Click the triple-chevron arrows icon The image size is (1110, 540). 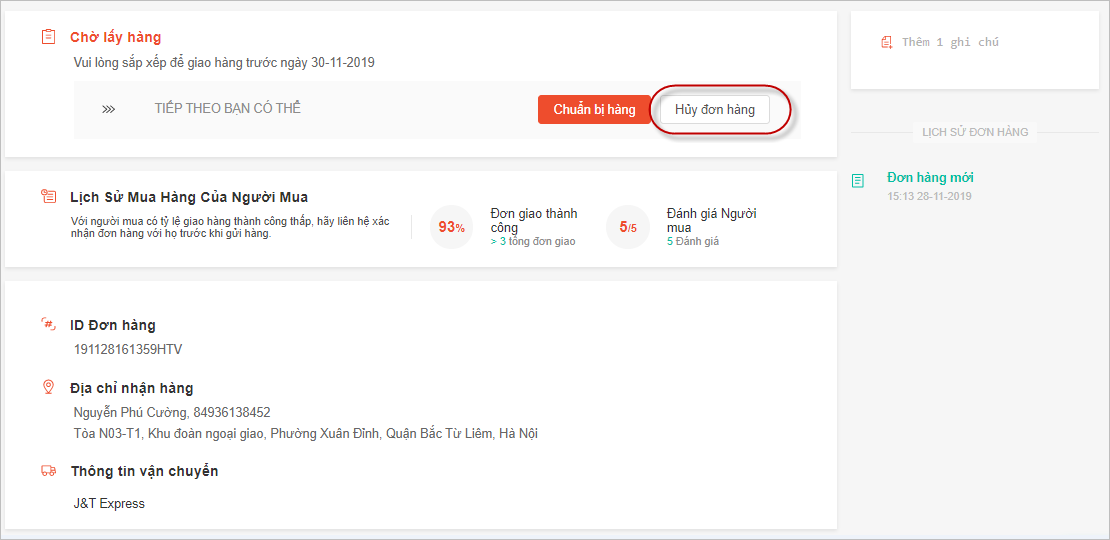coord(108,109)
